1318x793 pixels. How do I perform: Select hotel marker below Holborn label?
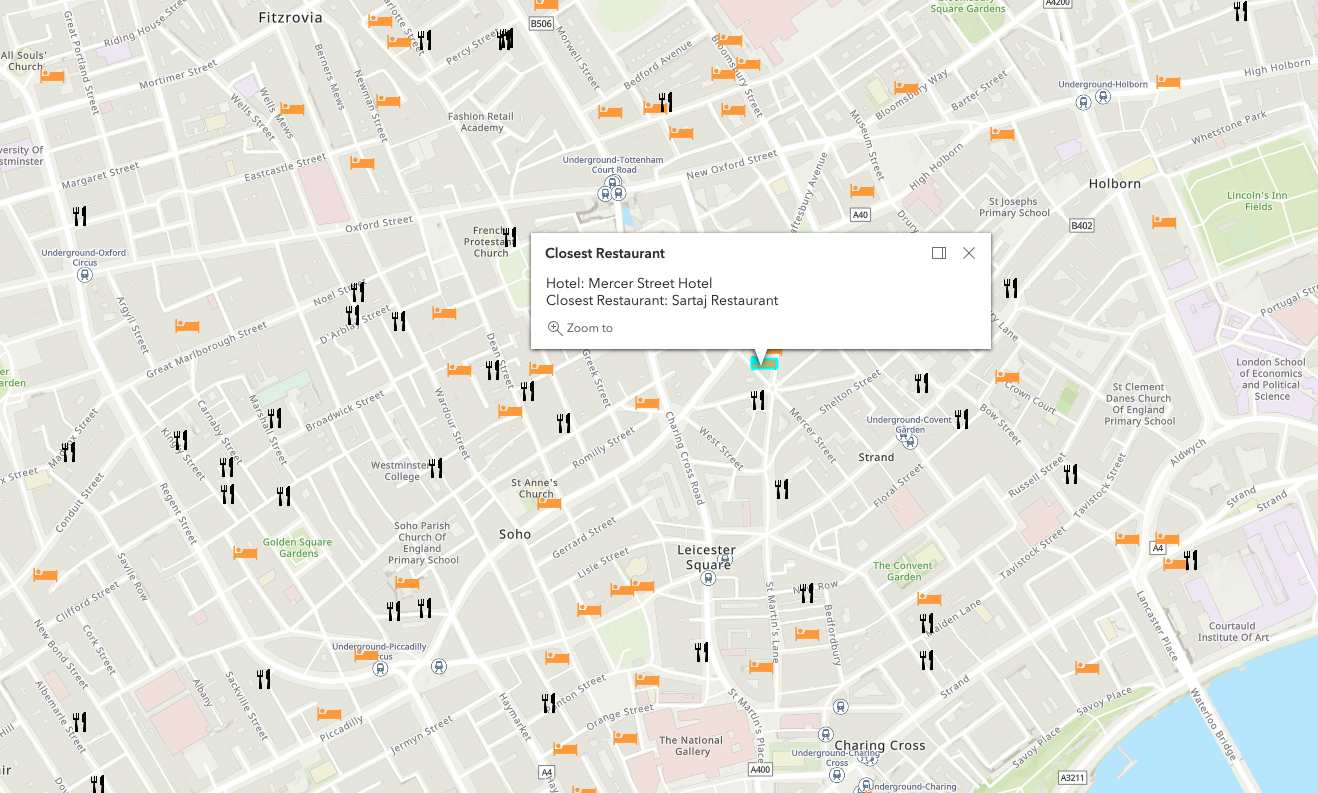1164,221
